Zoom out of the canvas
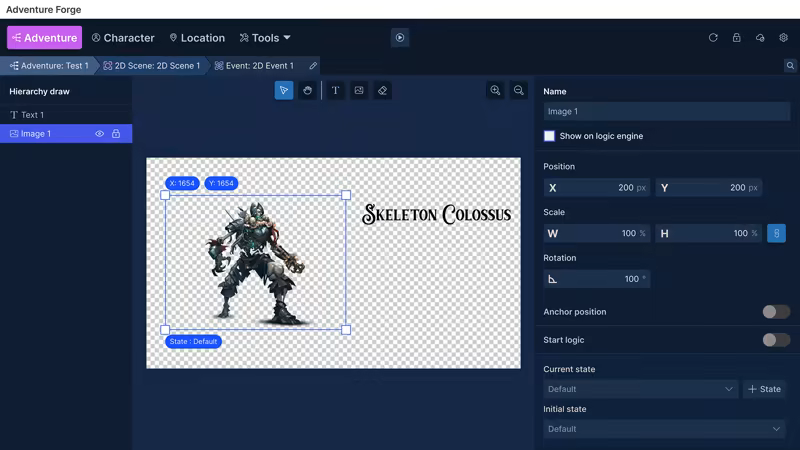 coord(519,90)
